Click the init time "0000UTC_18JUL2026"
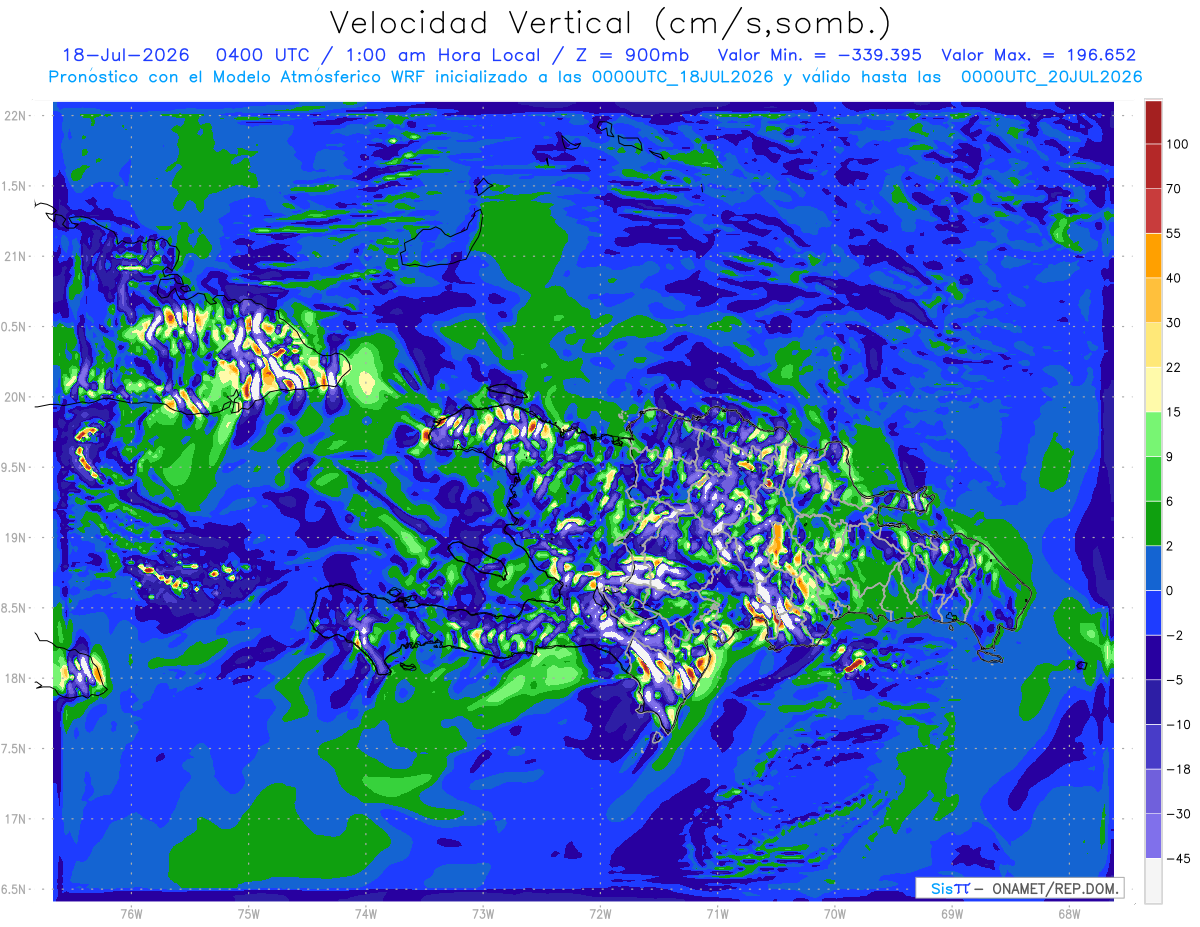This screenshot has width=1200, height=927. click(x=683, y=76)
